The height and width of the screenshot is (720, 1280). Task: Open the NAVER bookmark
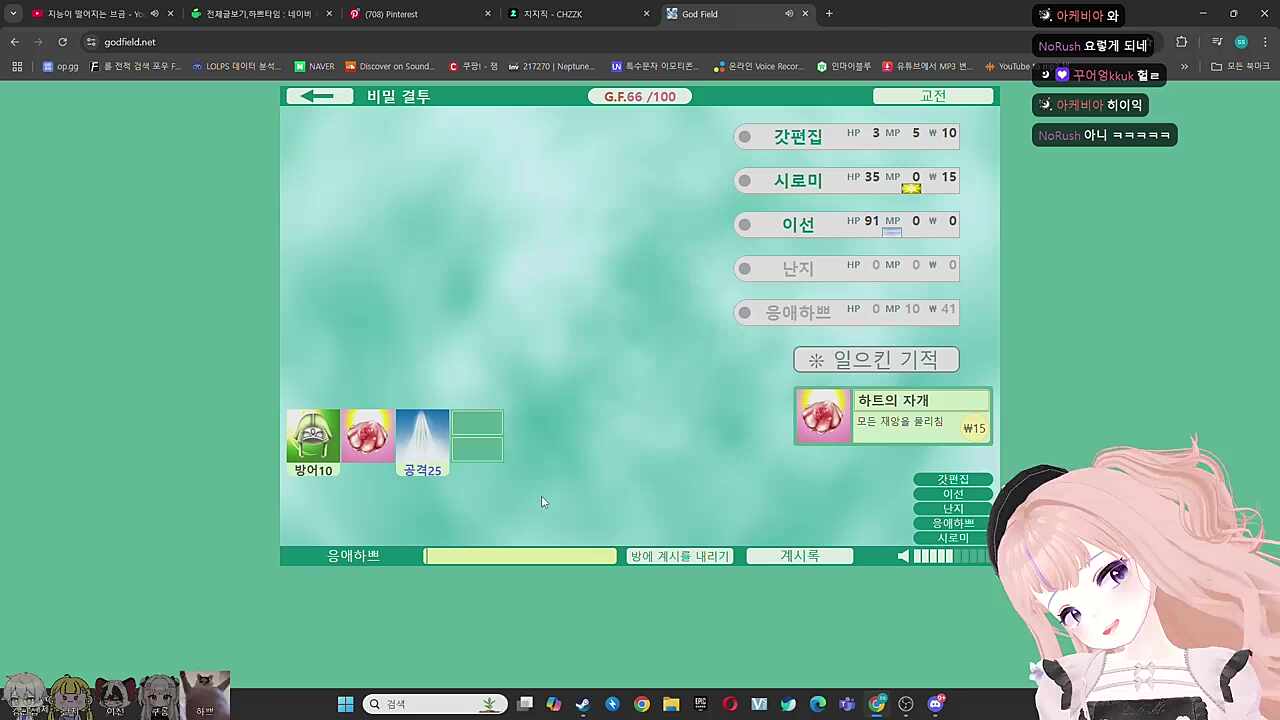click(314, 66)
